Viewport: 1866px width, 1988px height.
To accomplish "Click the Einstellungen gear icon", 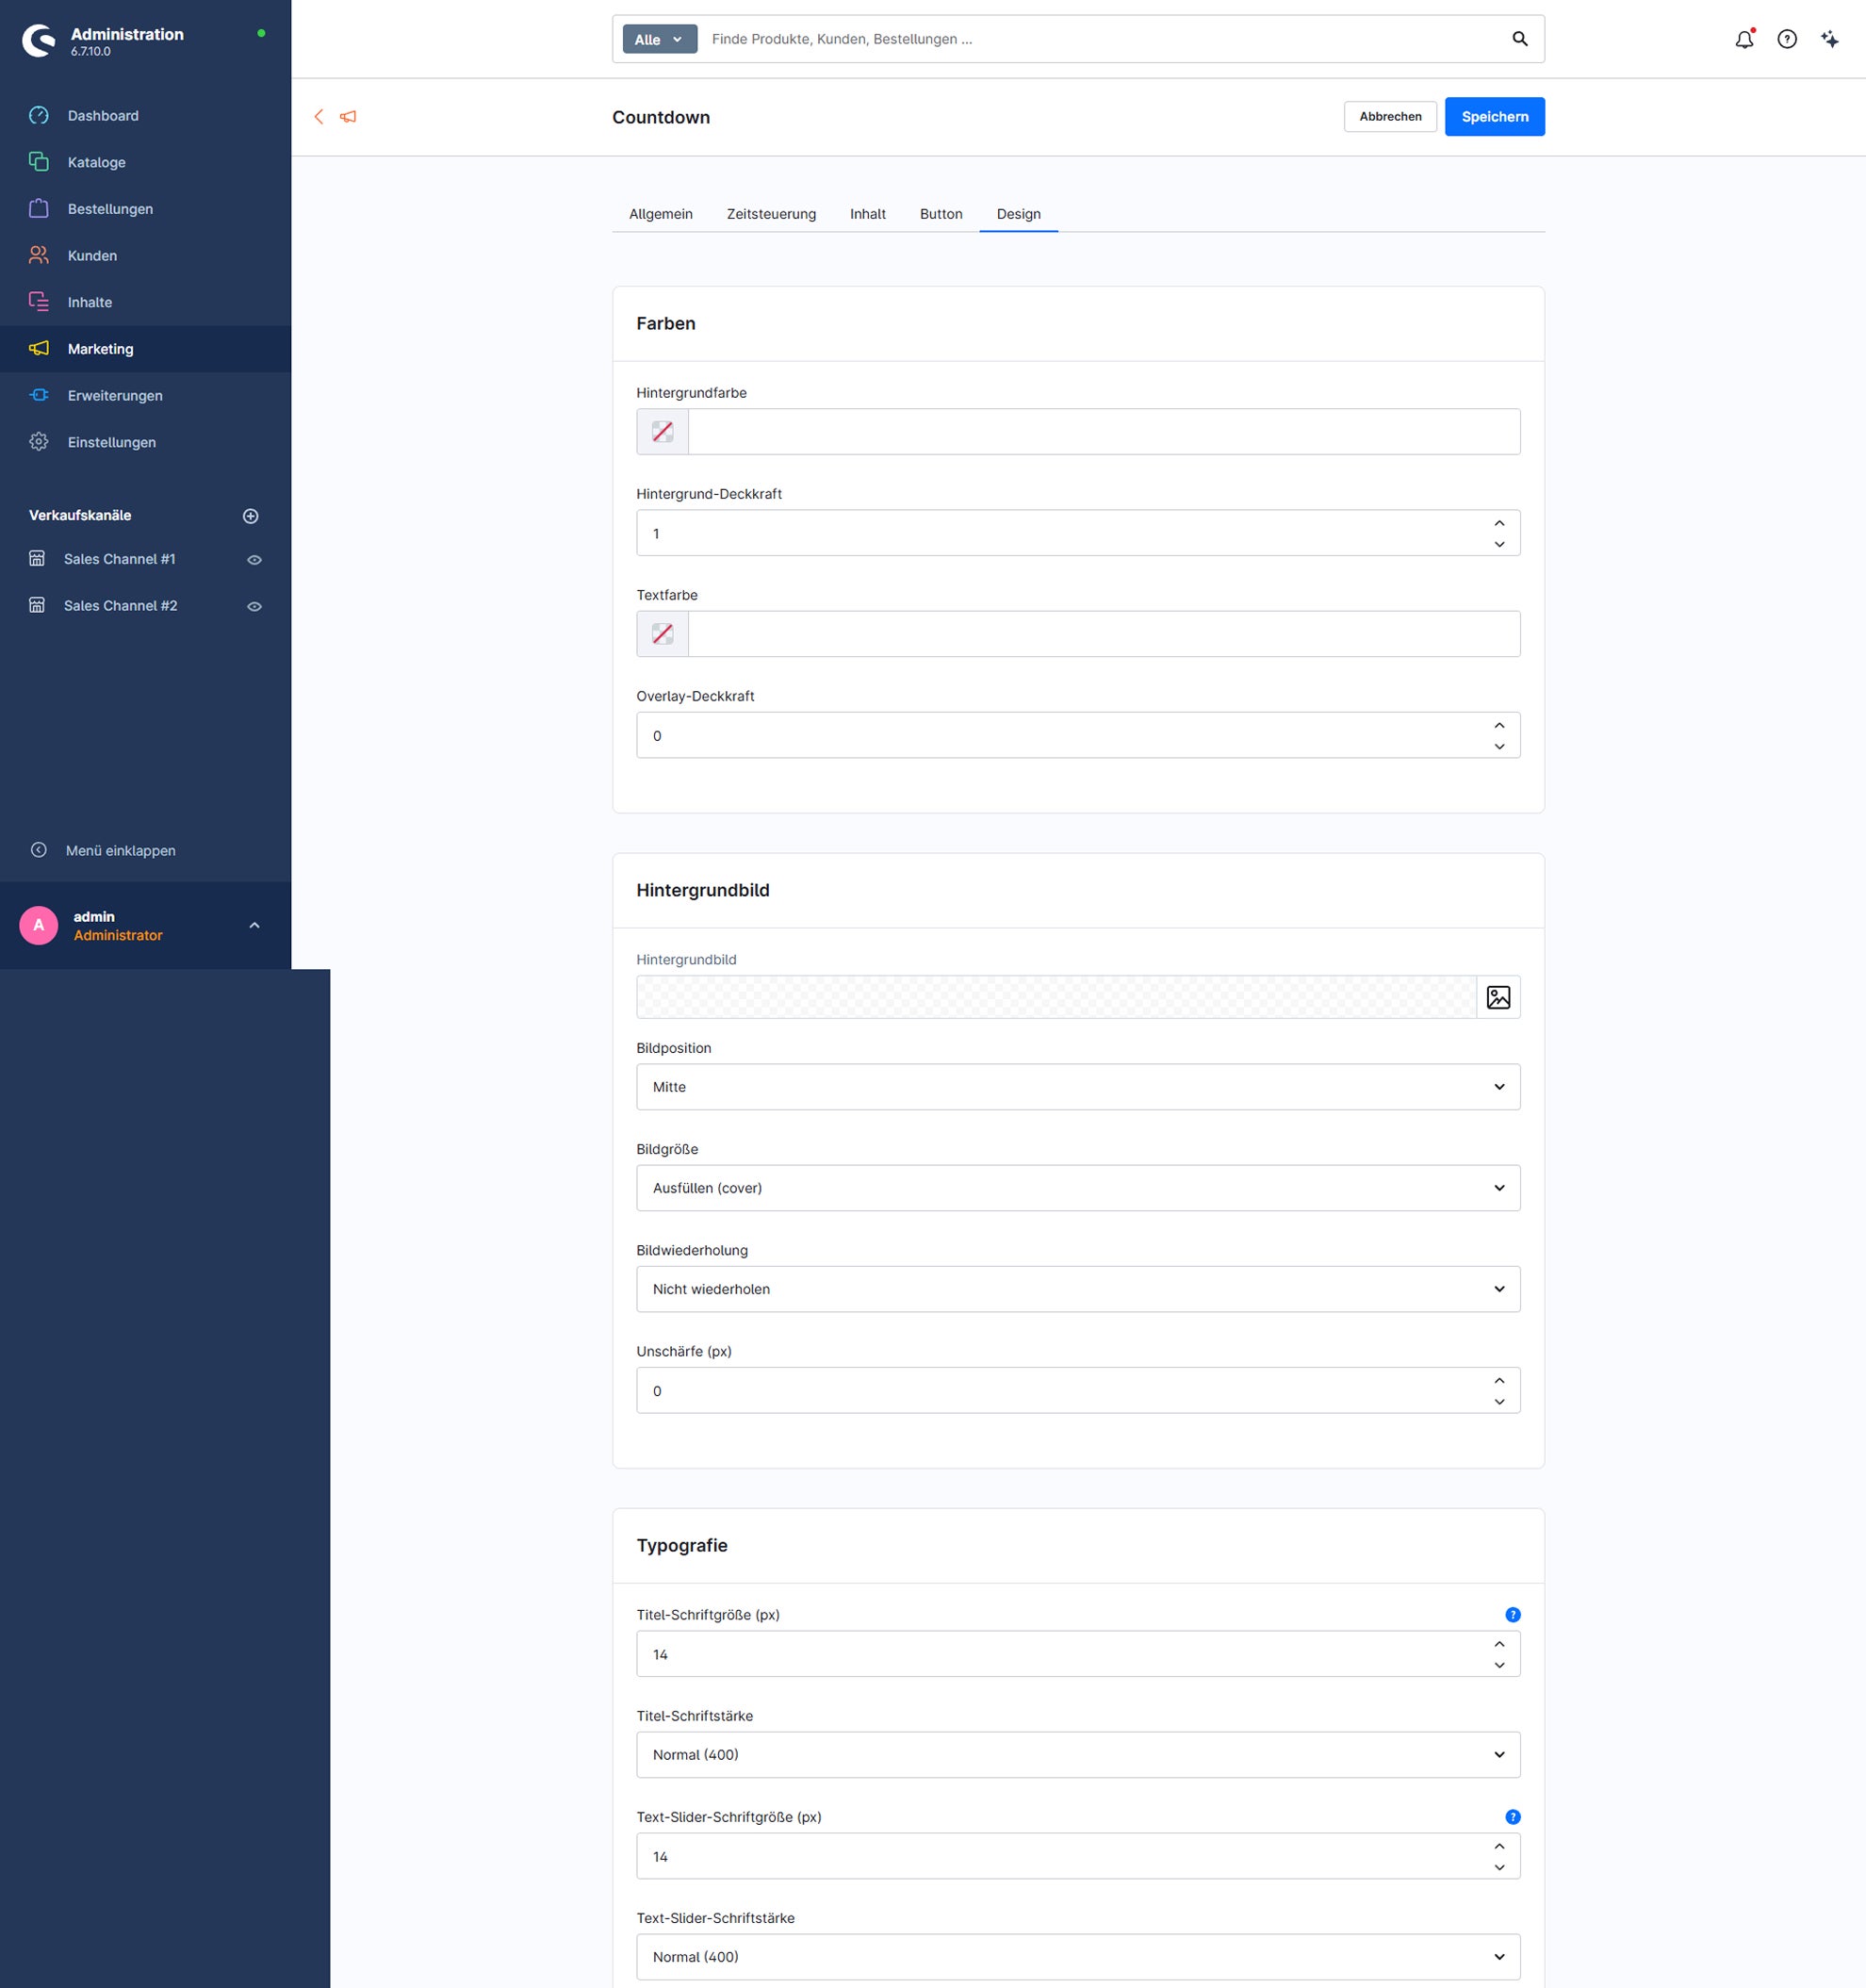I will click(x=38, y=442).
